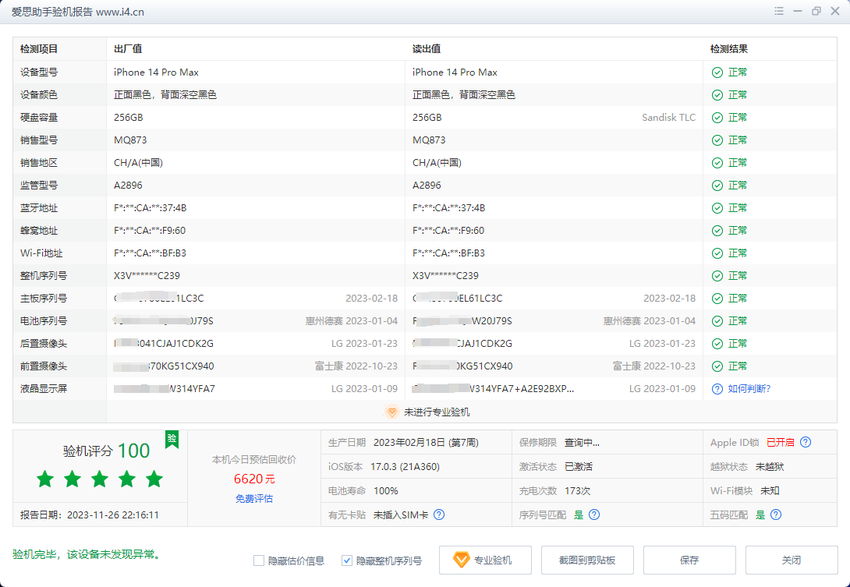Image resolution: width=850 pixels, height=587 pixels.
Task: Click the green check icon for 销售型号 row
Action: click(x=717, y=140)
